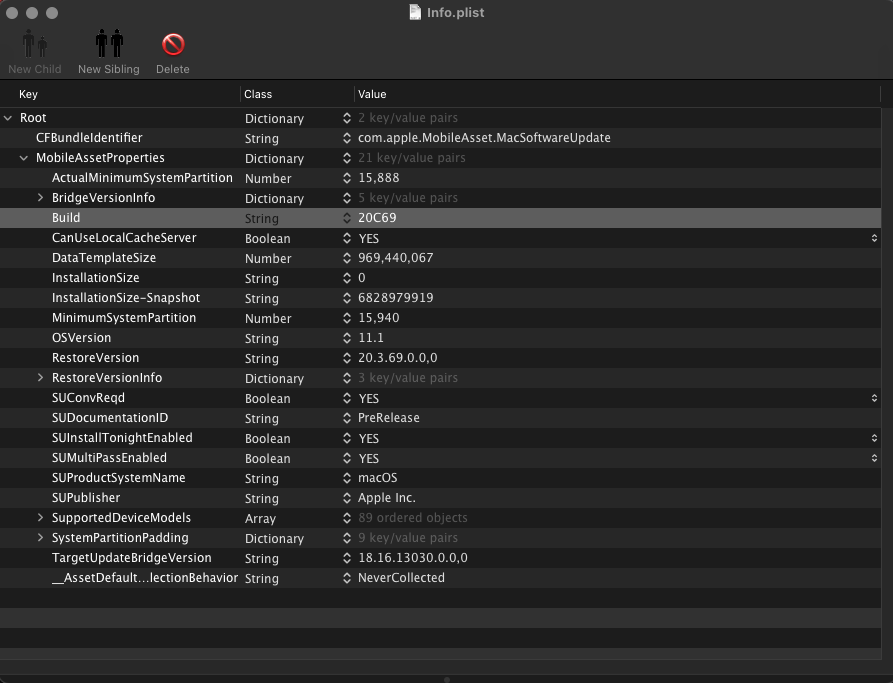Click the Value selector for SUPublisher

(347, 498)
